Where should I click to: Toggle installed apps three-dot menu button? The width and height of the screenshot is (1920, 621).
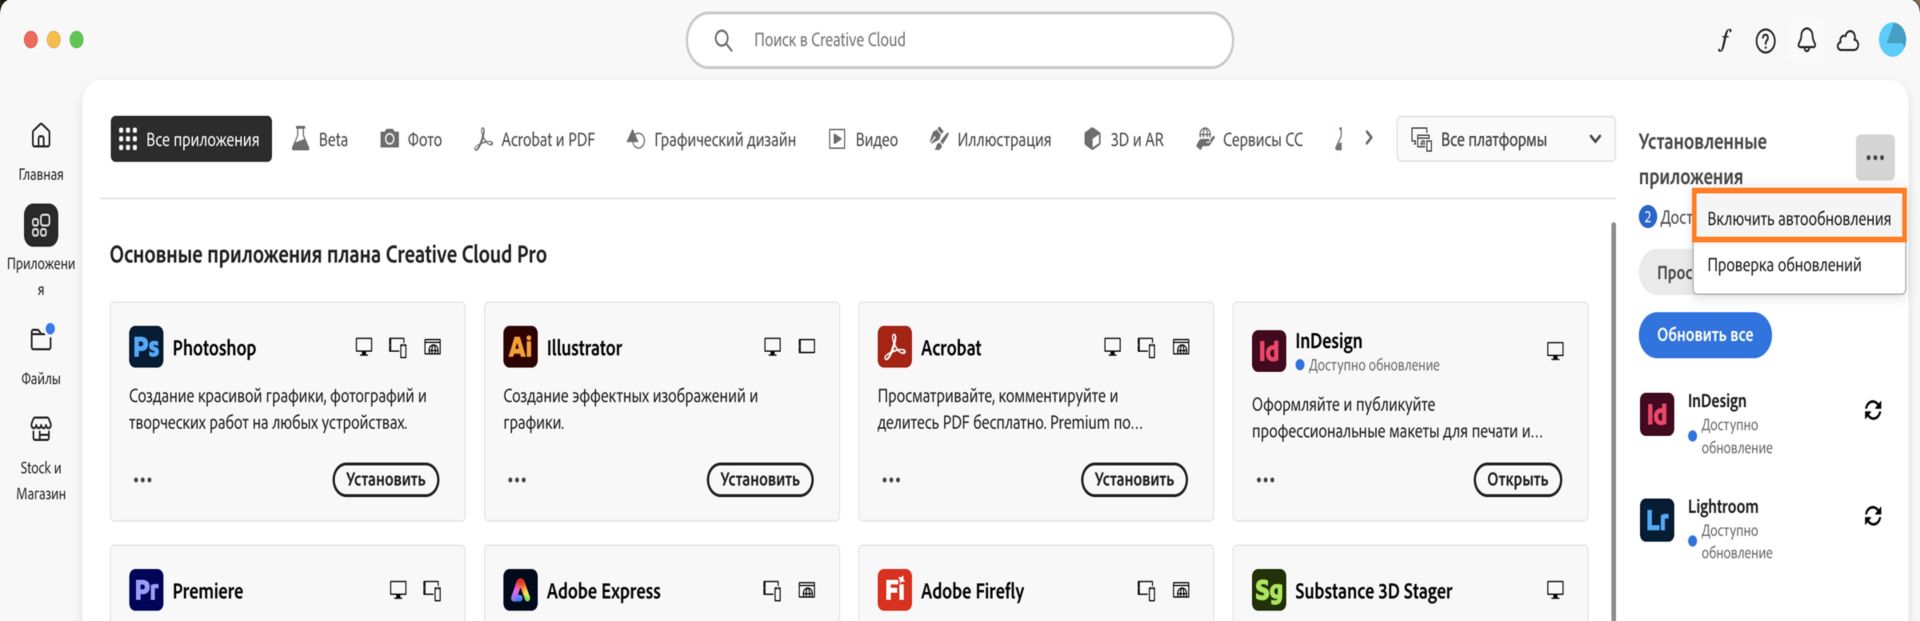click(x=1875, y=157)
